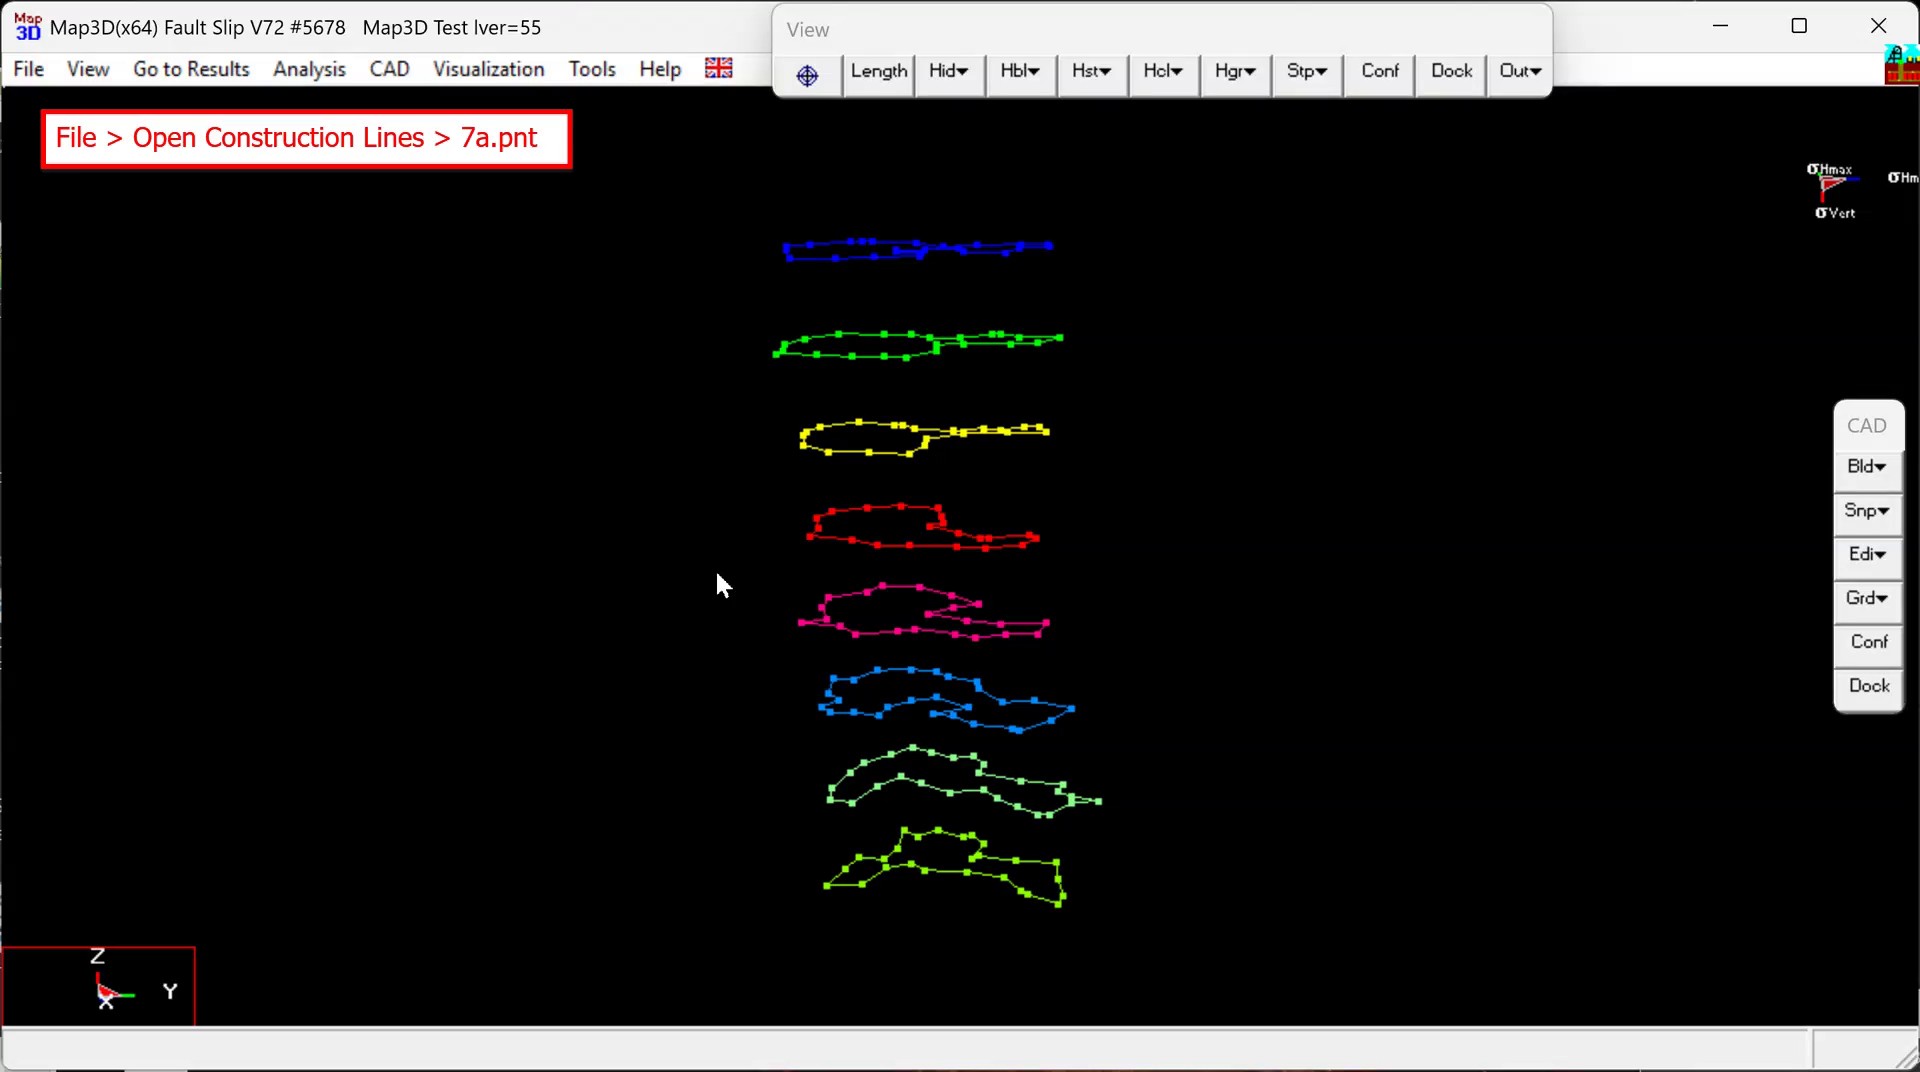Click the Dock button in CAD panel
Viewport: 1920px width, 1072px height.
[1868, 686]
